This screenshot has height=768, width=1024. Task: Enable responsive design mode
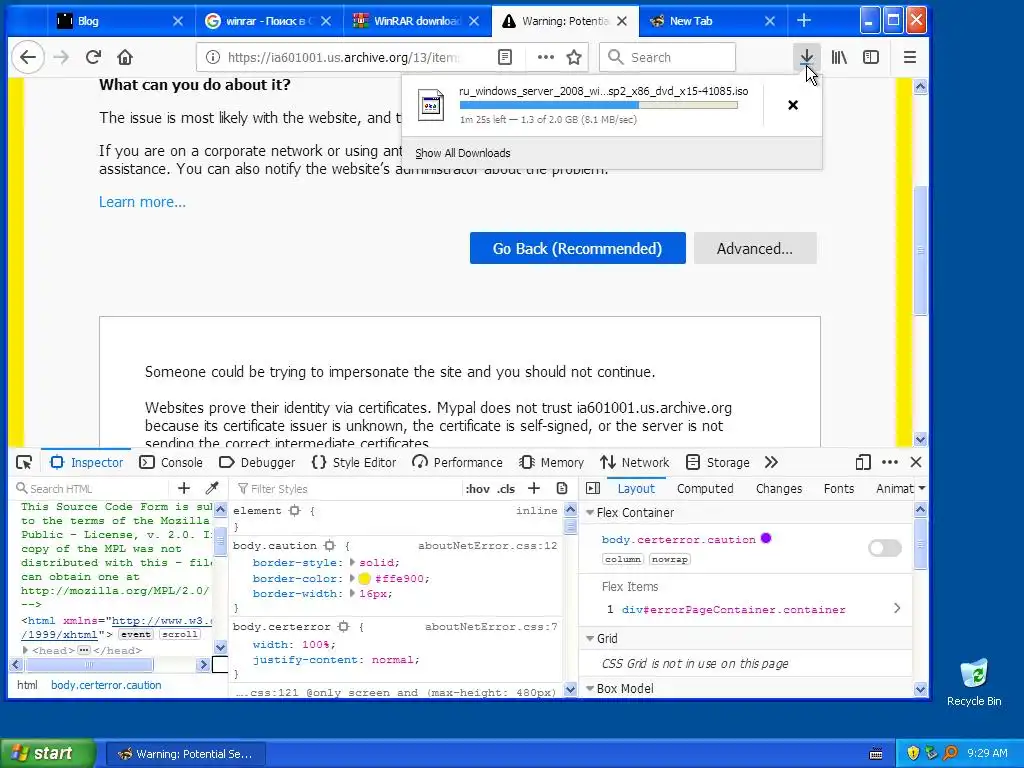point(863,462)
